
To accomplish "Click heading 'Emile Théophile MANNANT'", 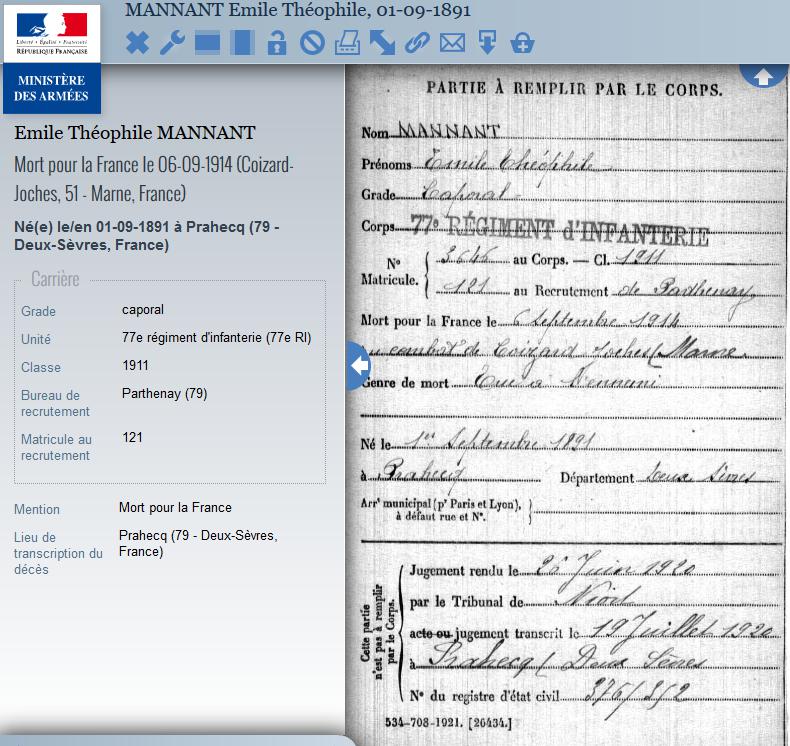I will point(135,133).
